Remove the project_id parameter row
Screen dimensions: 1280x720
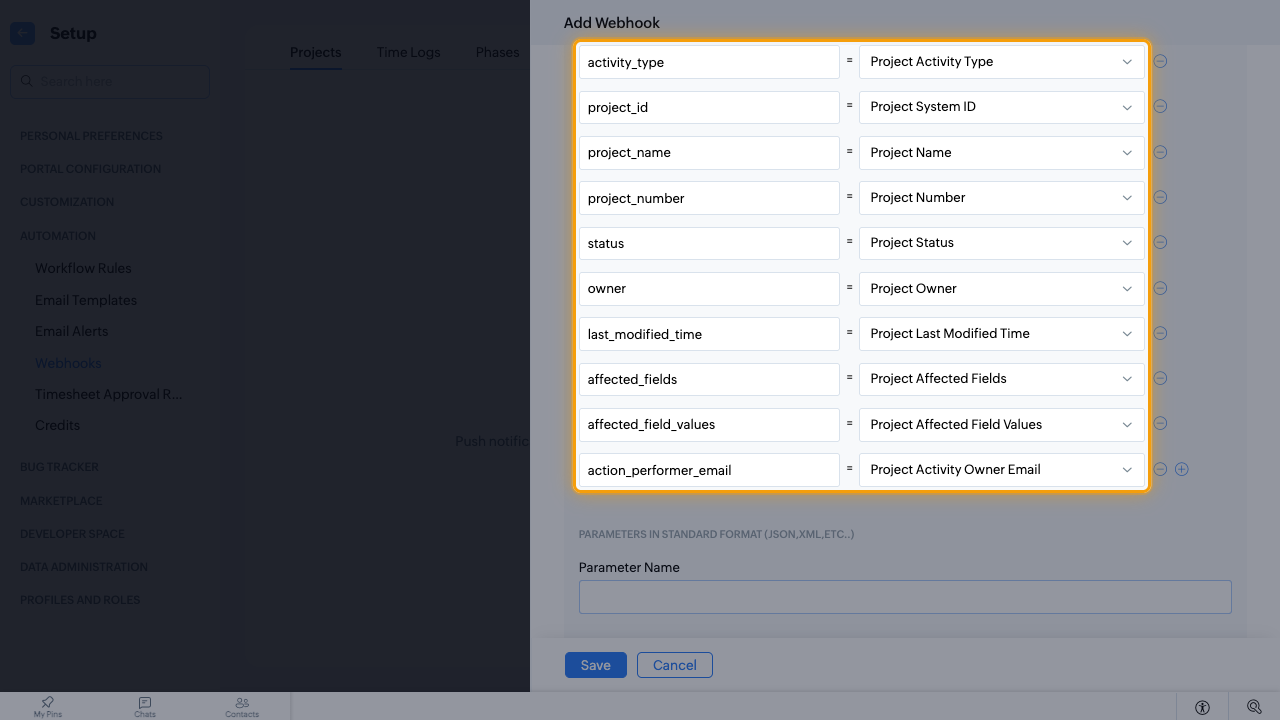[1160, 106]
